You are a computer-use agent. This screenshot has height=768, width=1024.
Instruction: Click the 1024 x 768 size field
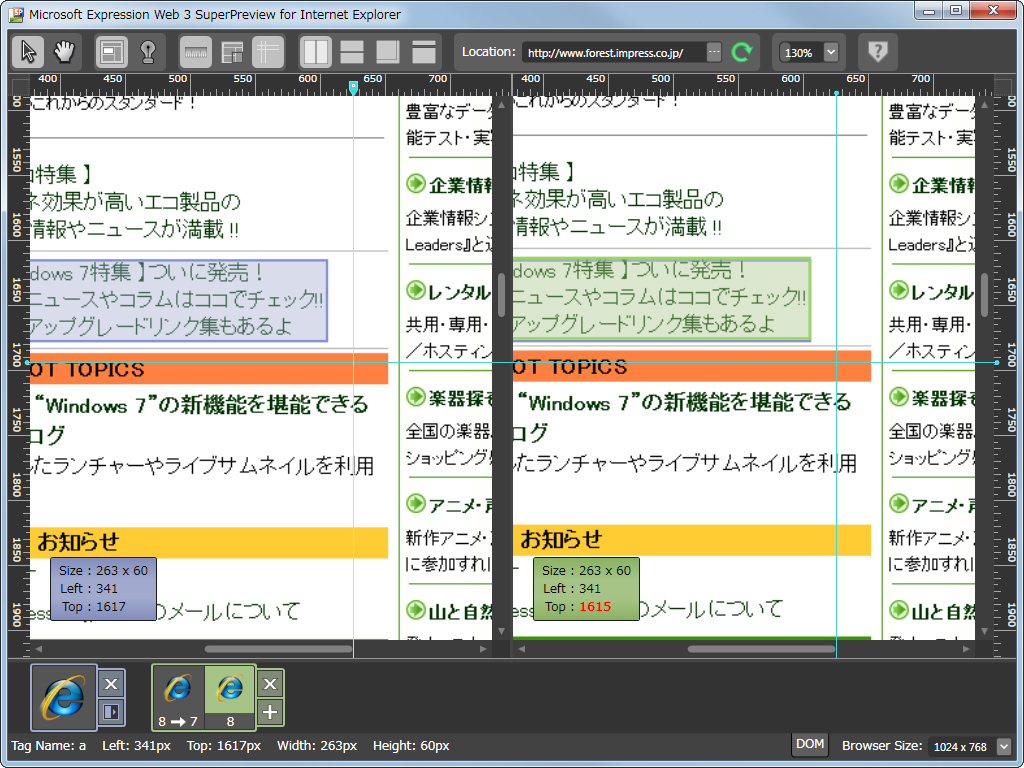961,746
